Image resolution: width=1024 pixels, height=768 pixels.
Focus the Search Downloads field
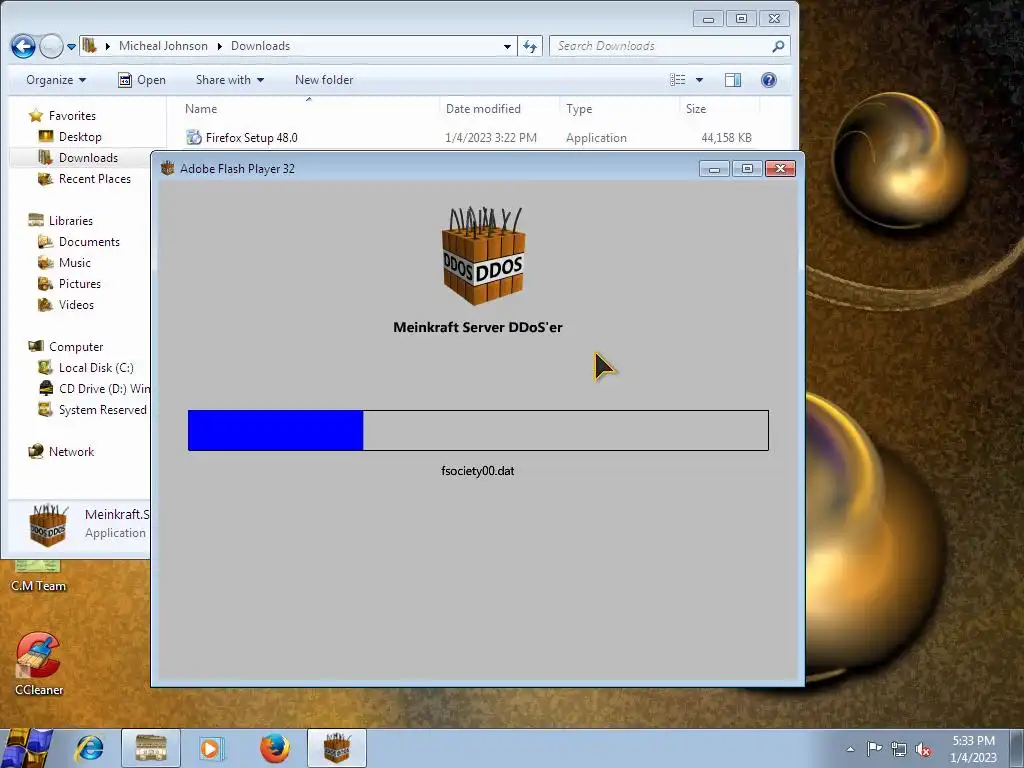(669, 46)
